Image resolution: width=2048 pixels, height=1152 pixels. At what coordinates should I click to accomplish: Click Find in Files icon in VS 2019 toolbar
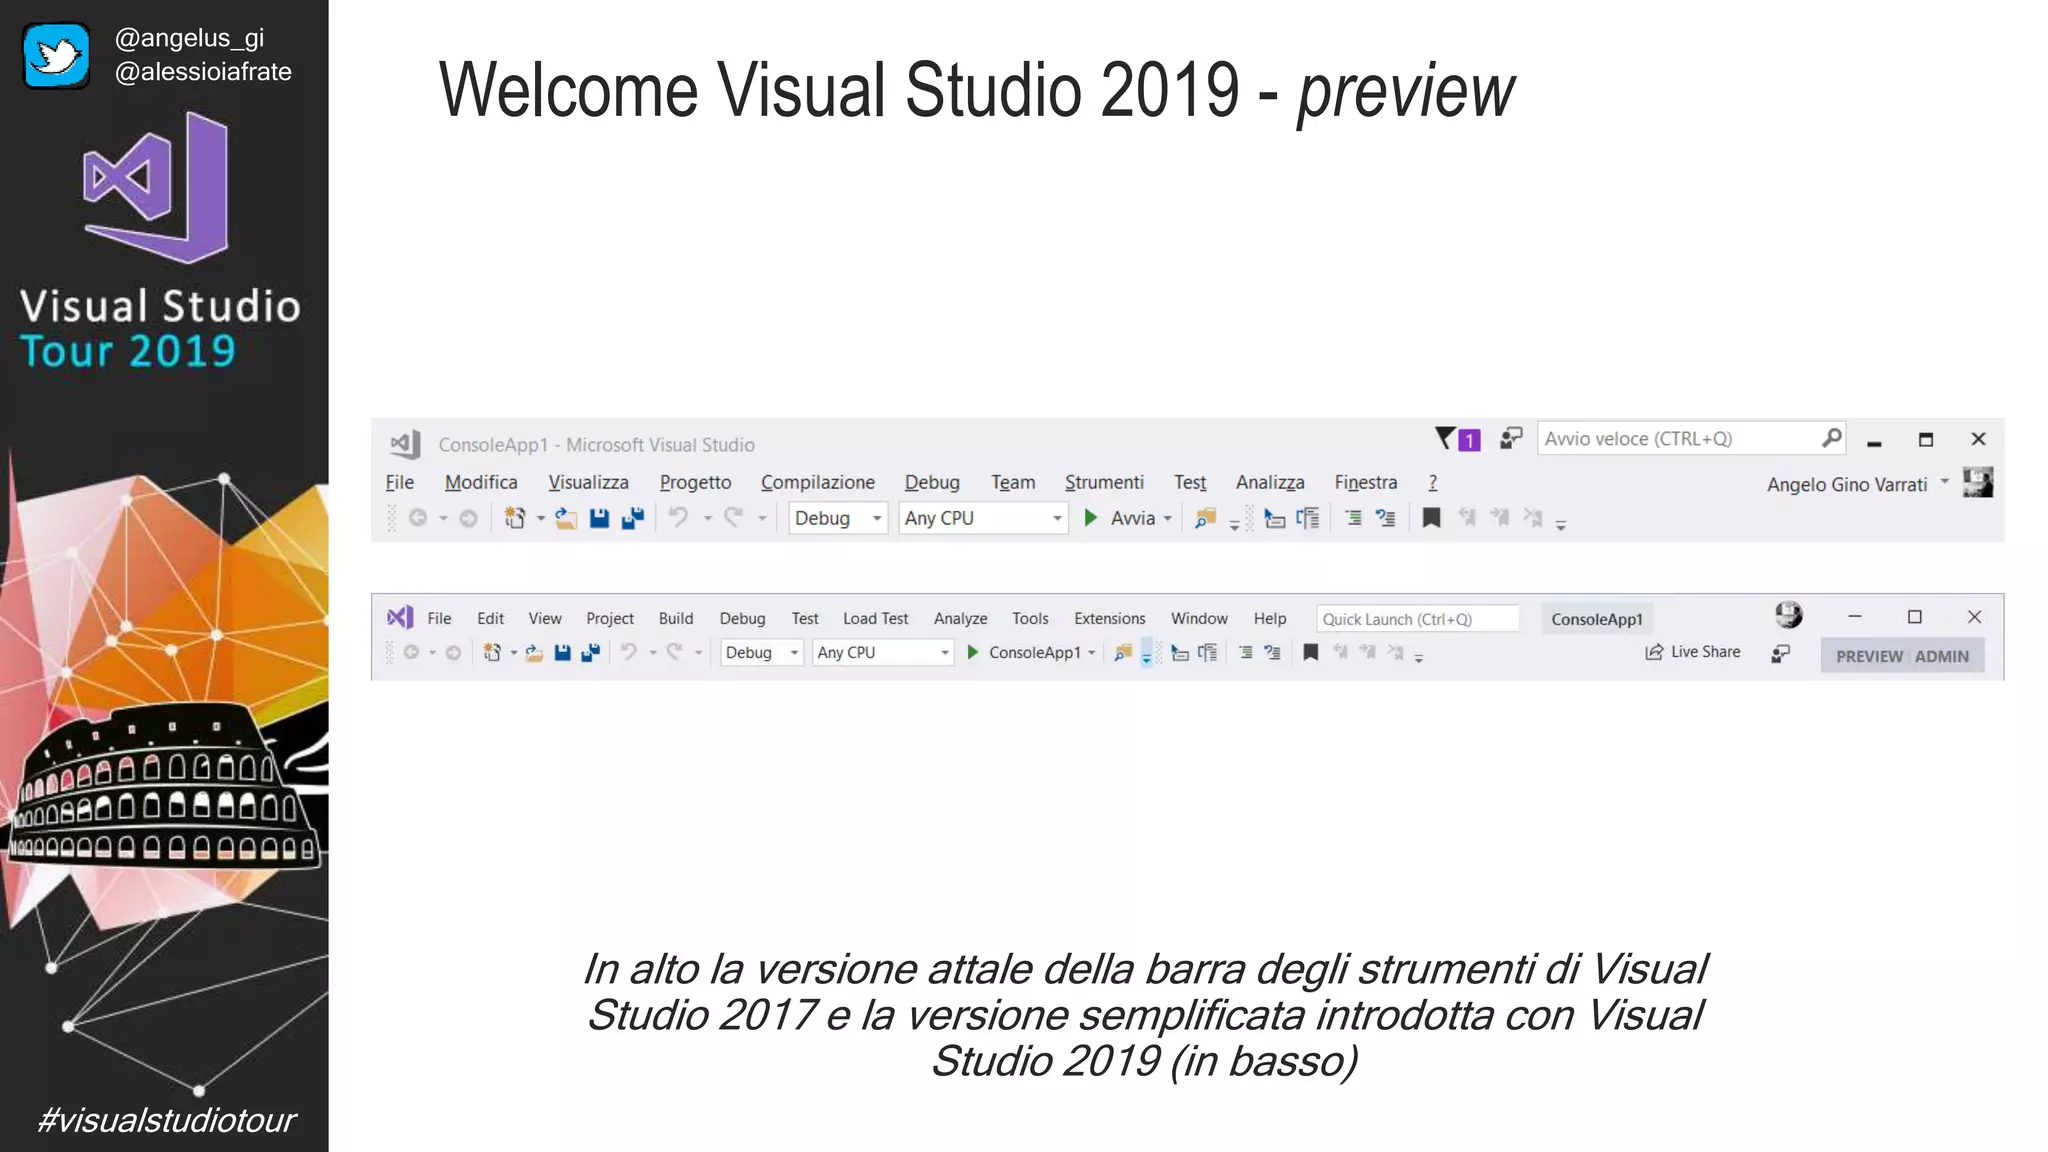click(x=1123, y=653)
